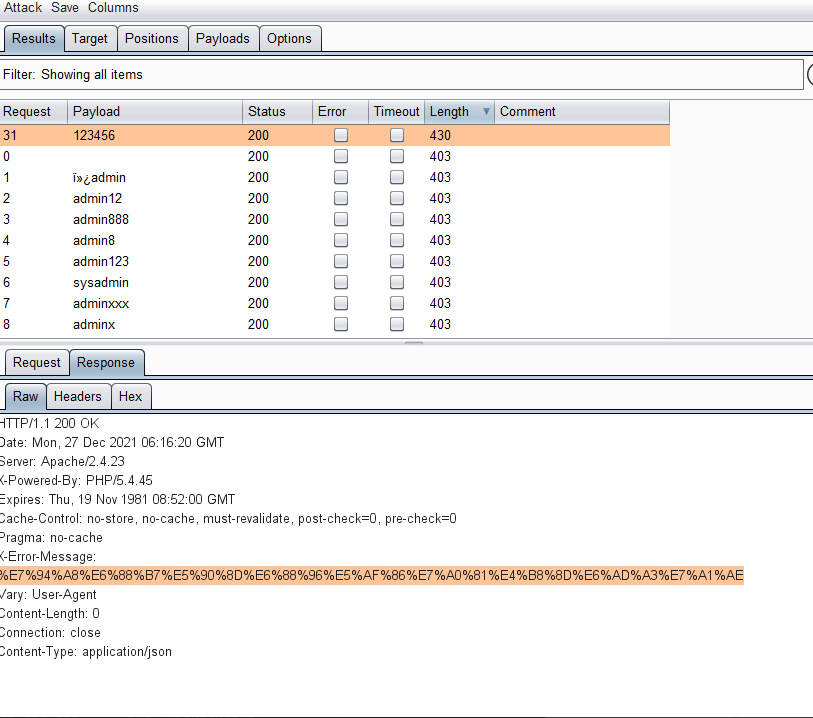Select the ï»¿admin payload row
813x718 pixels.
point(335,177)
